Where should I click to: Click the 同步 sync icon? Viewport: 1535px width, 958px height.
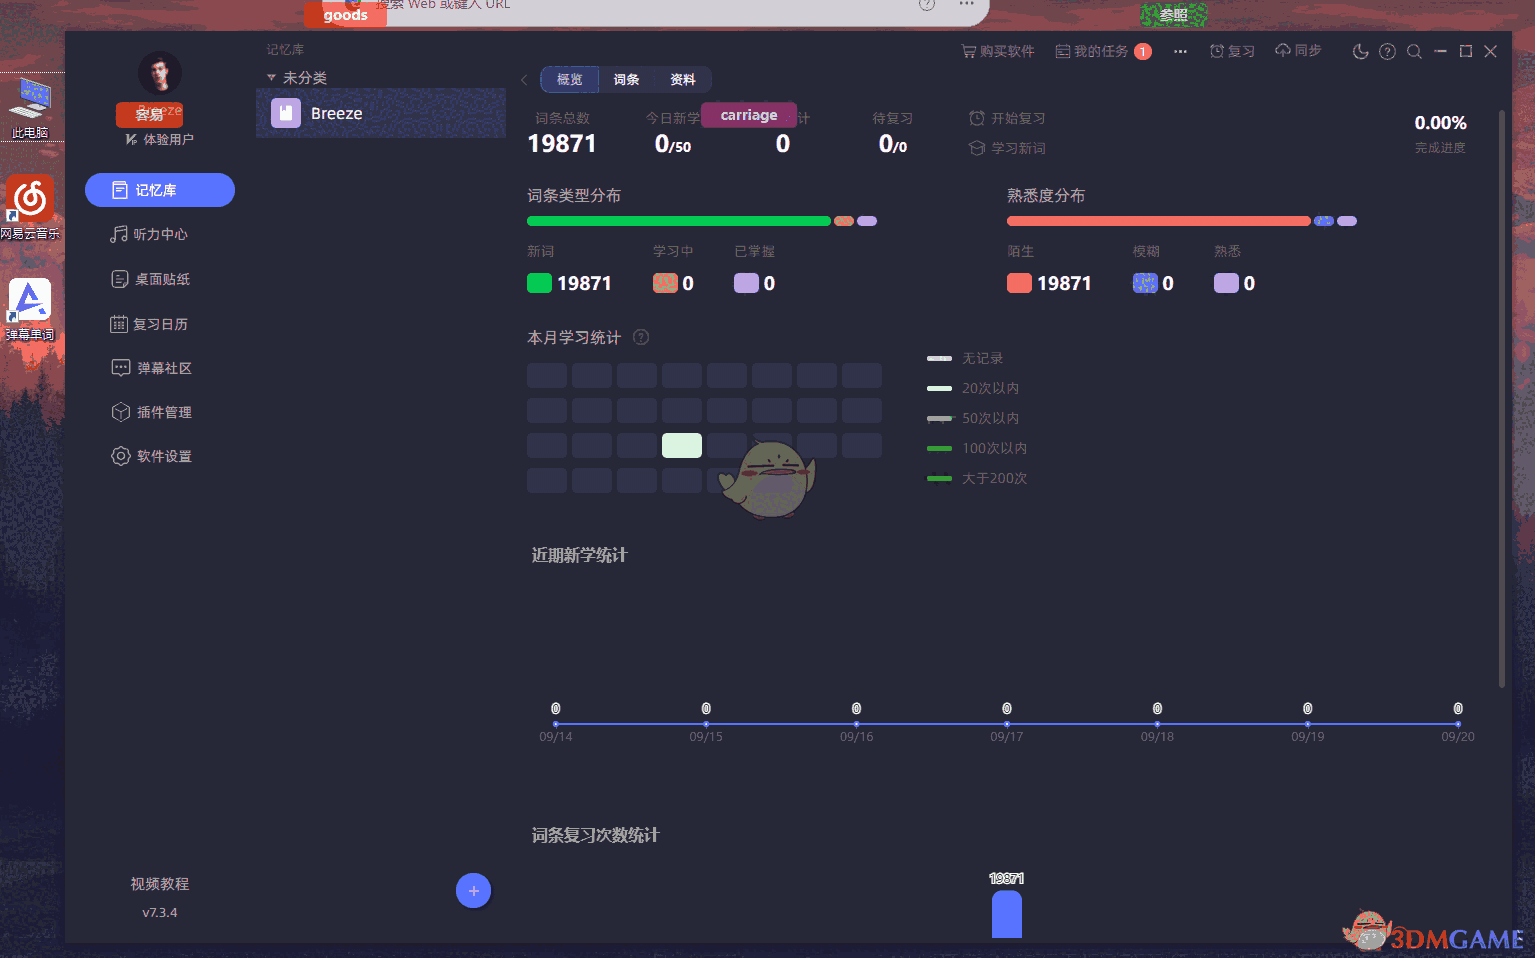pyautogui.click(x=1297, y=50)
